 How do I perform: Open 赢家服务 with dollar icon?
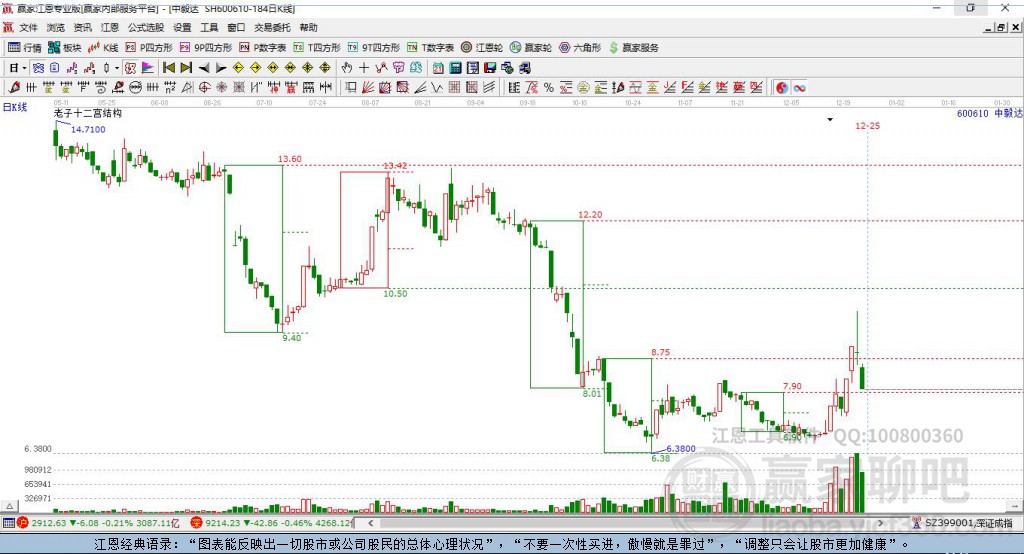point(634,48)
